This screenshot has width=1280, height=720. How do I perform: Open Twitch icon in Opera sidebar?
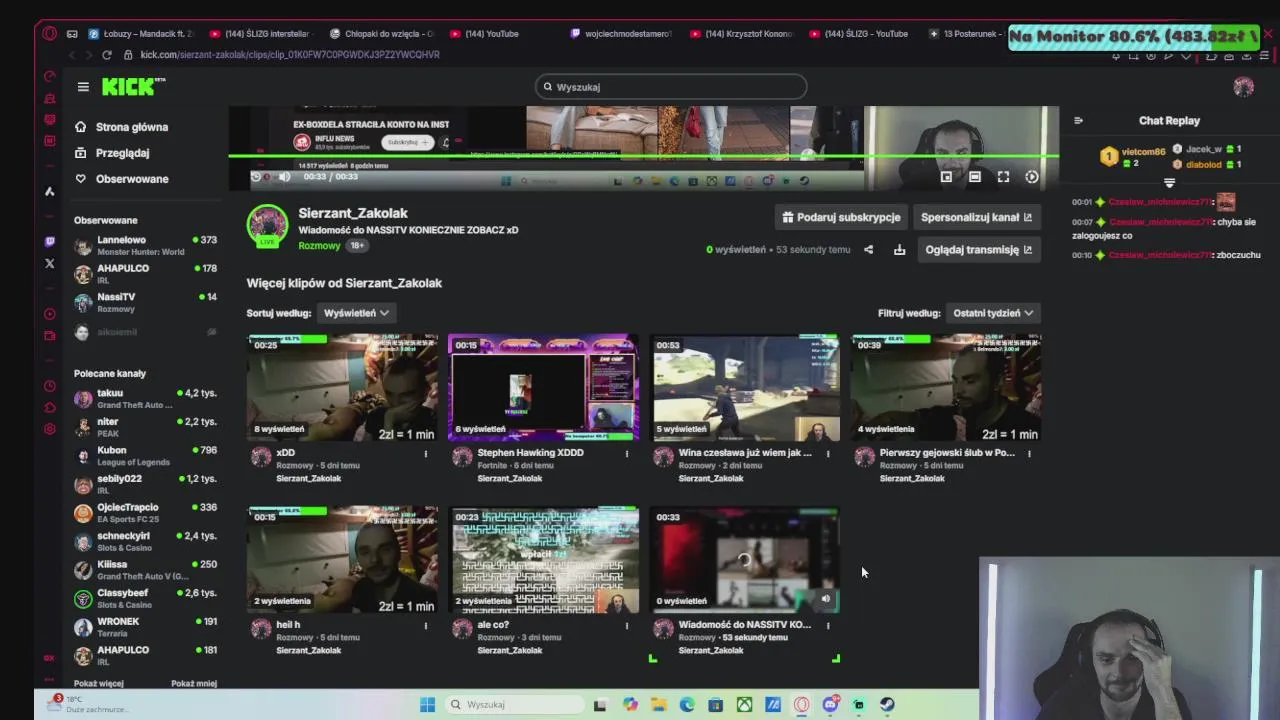coord(50,242)
